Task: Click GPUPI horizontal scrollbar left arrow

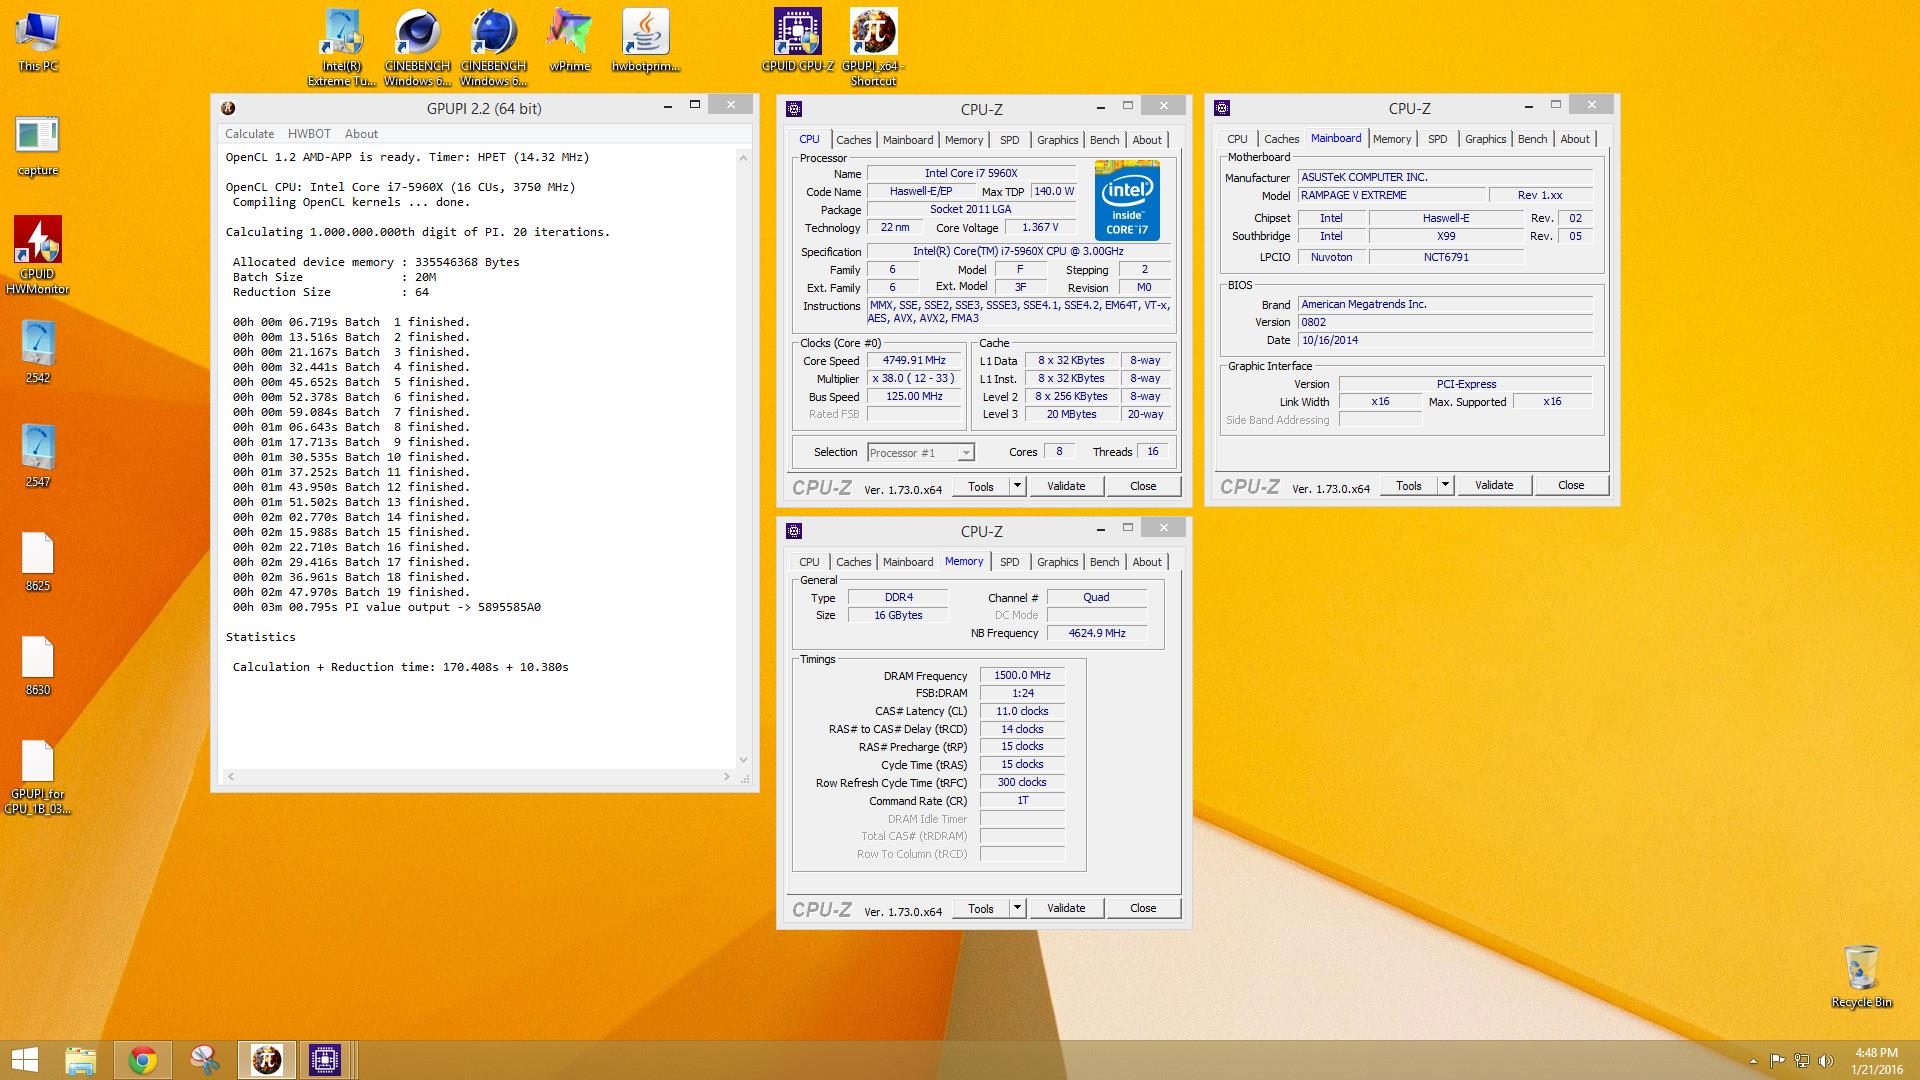Action: coord(231,776)
